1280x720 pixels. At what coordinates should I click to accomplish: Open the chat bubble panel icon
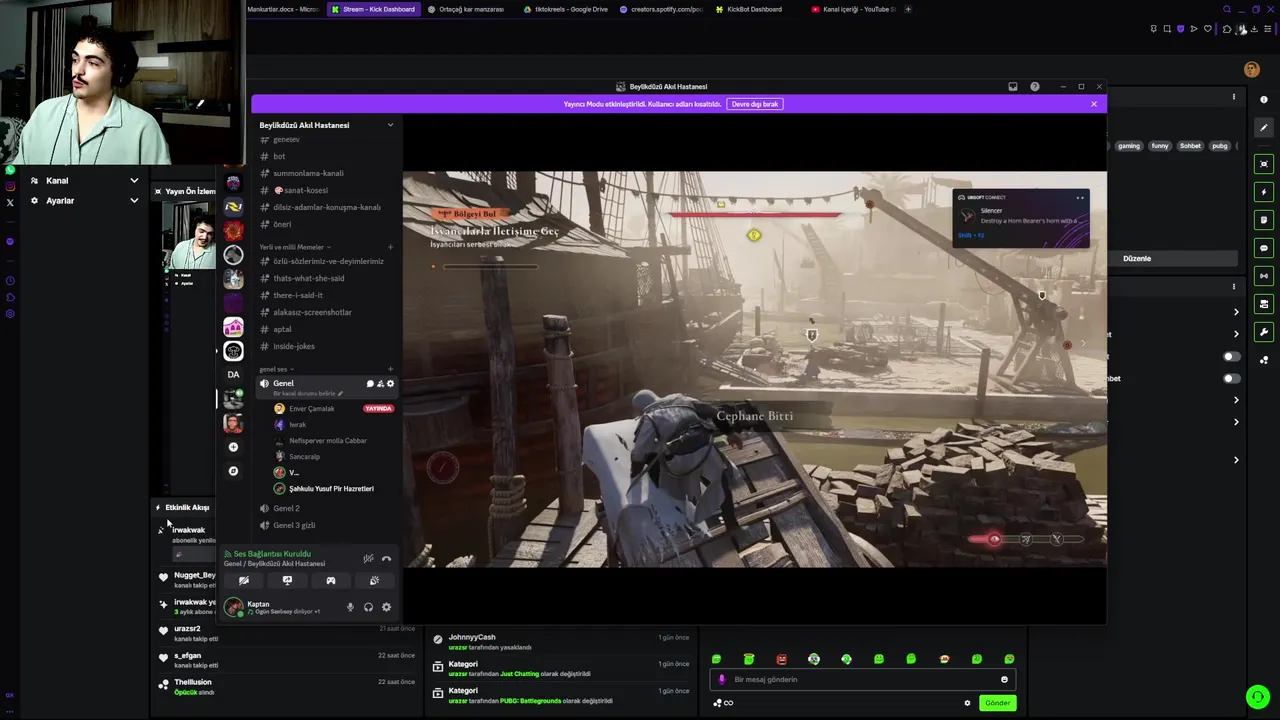coord(1264,248)
